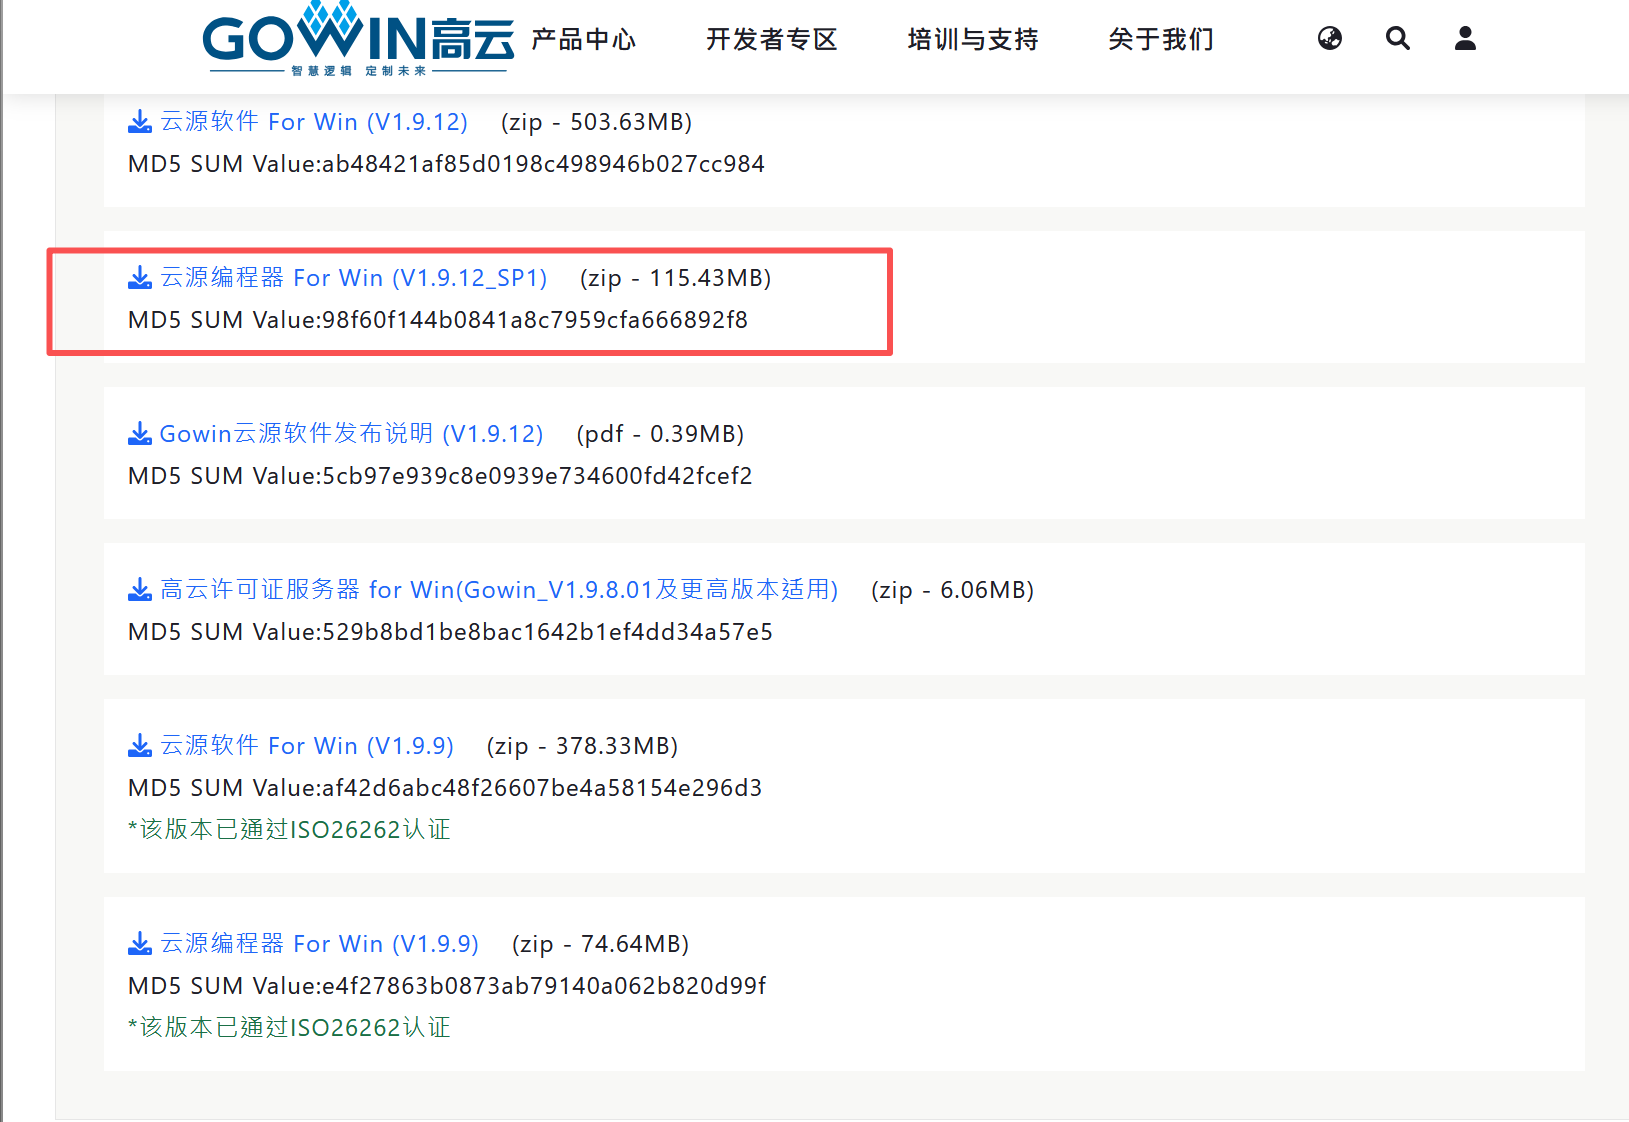Download the ISO26262-certified 云源软件 For Win (V1.9.9)

coord(306,745)
